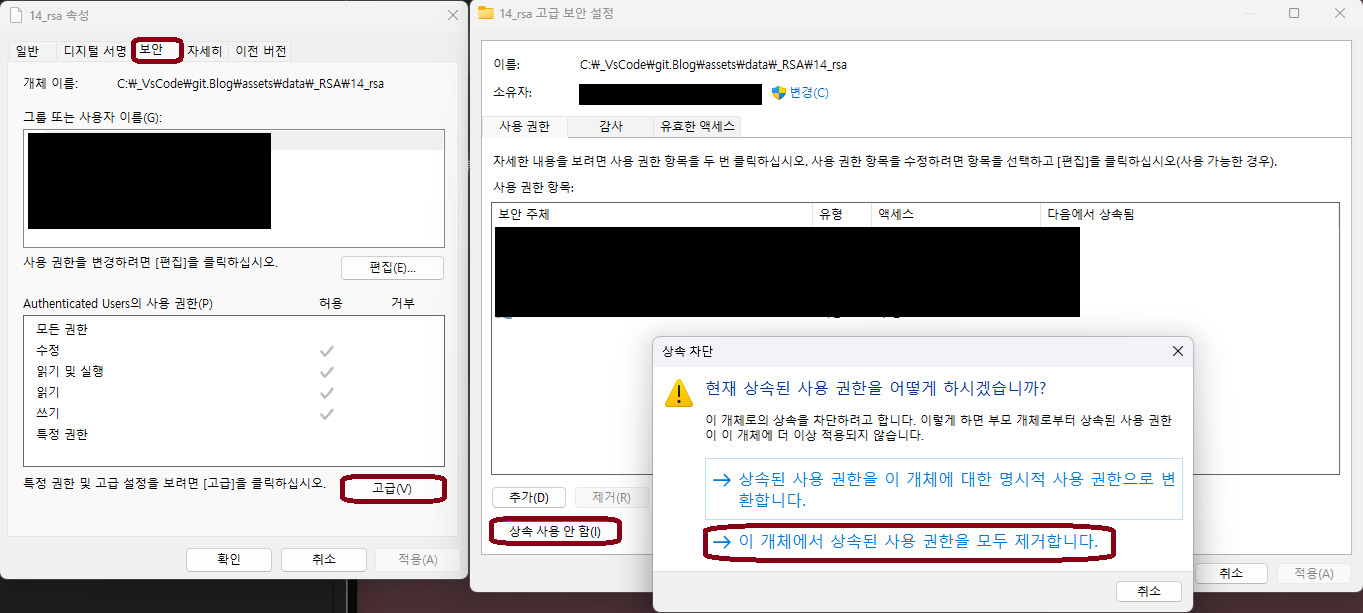This screenshot has height=613, width=1363.
Task: Select the 자세히 tab
Action: (205, 51)
